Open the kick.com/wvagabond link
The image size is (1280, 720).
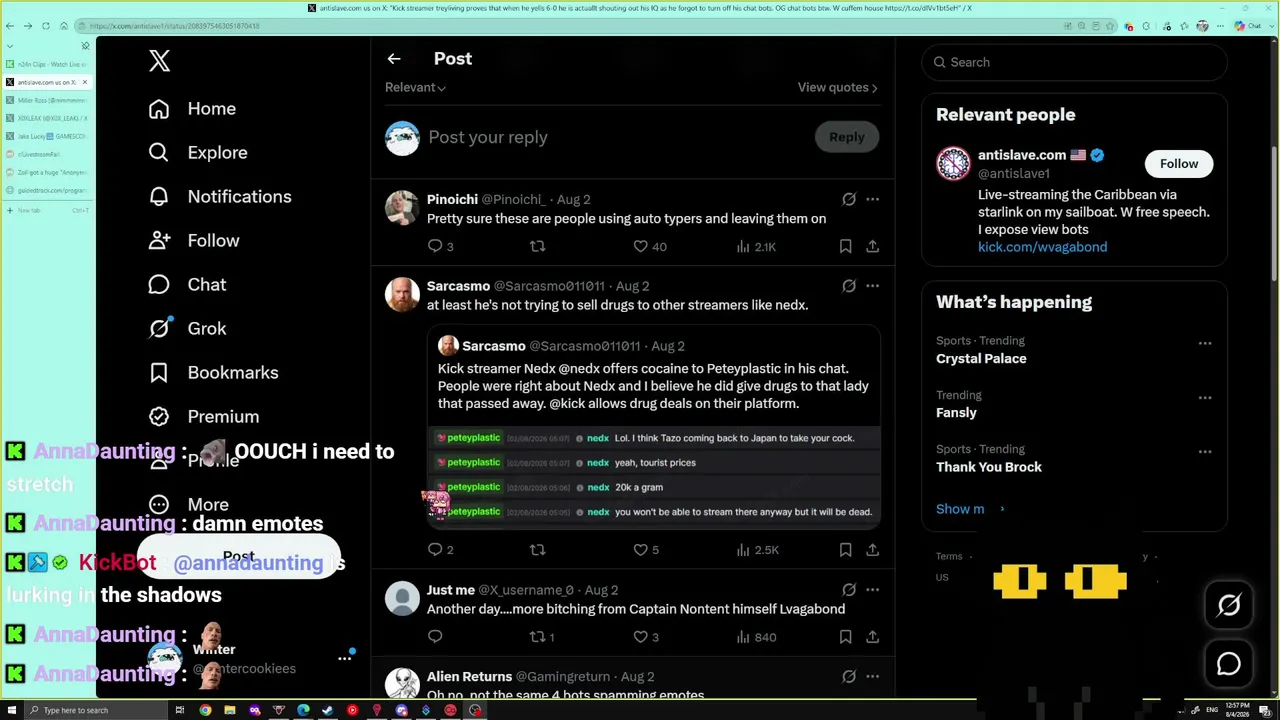[1042, 247]
